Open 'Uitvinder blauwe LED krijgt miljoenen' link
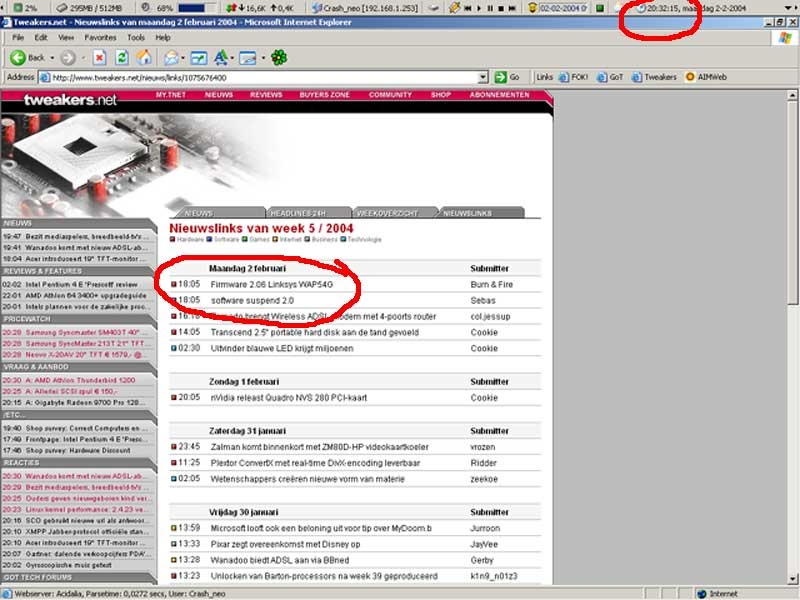 pos(282,348)
